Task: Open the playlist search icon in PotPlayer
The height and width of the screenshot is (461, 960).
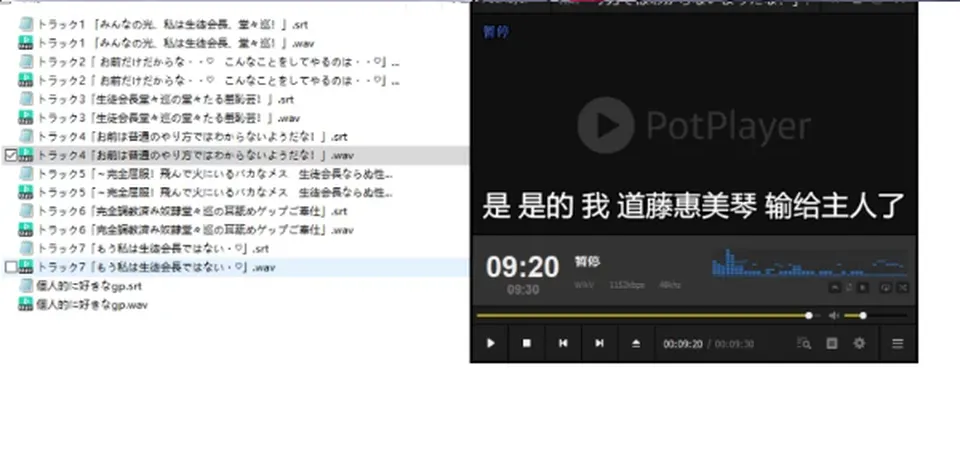Action: pos(804,343)
